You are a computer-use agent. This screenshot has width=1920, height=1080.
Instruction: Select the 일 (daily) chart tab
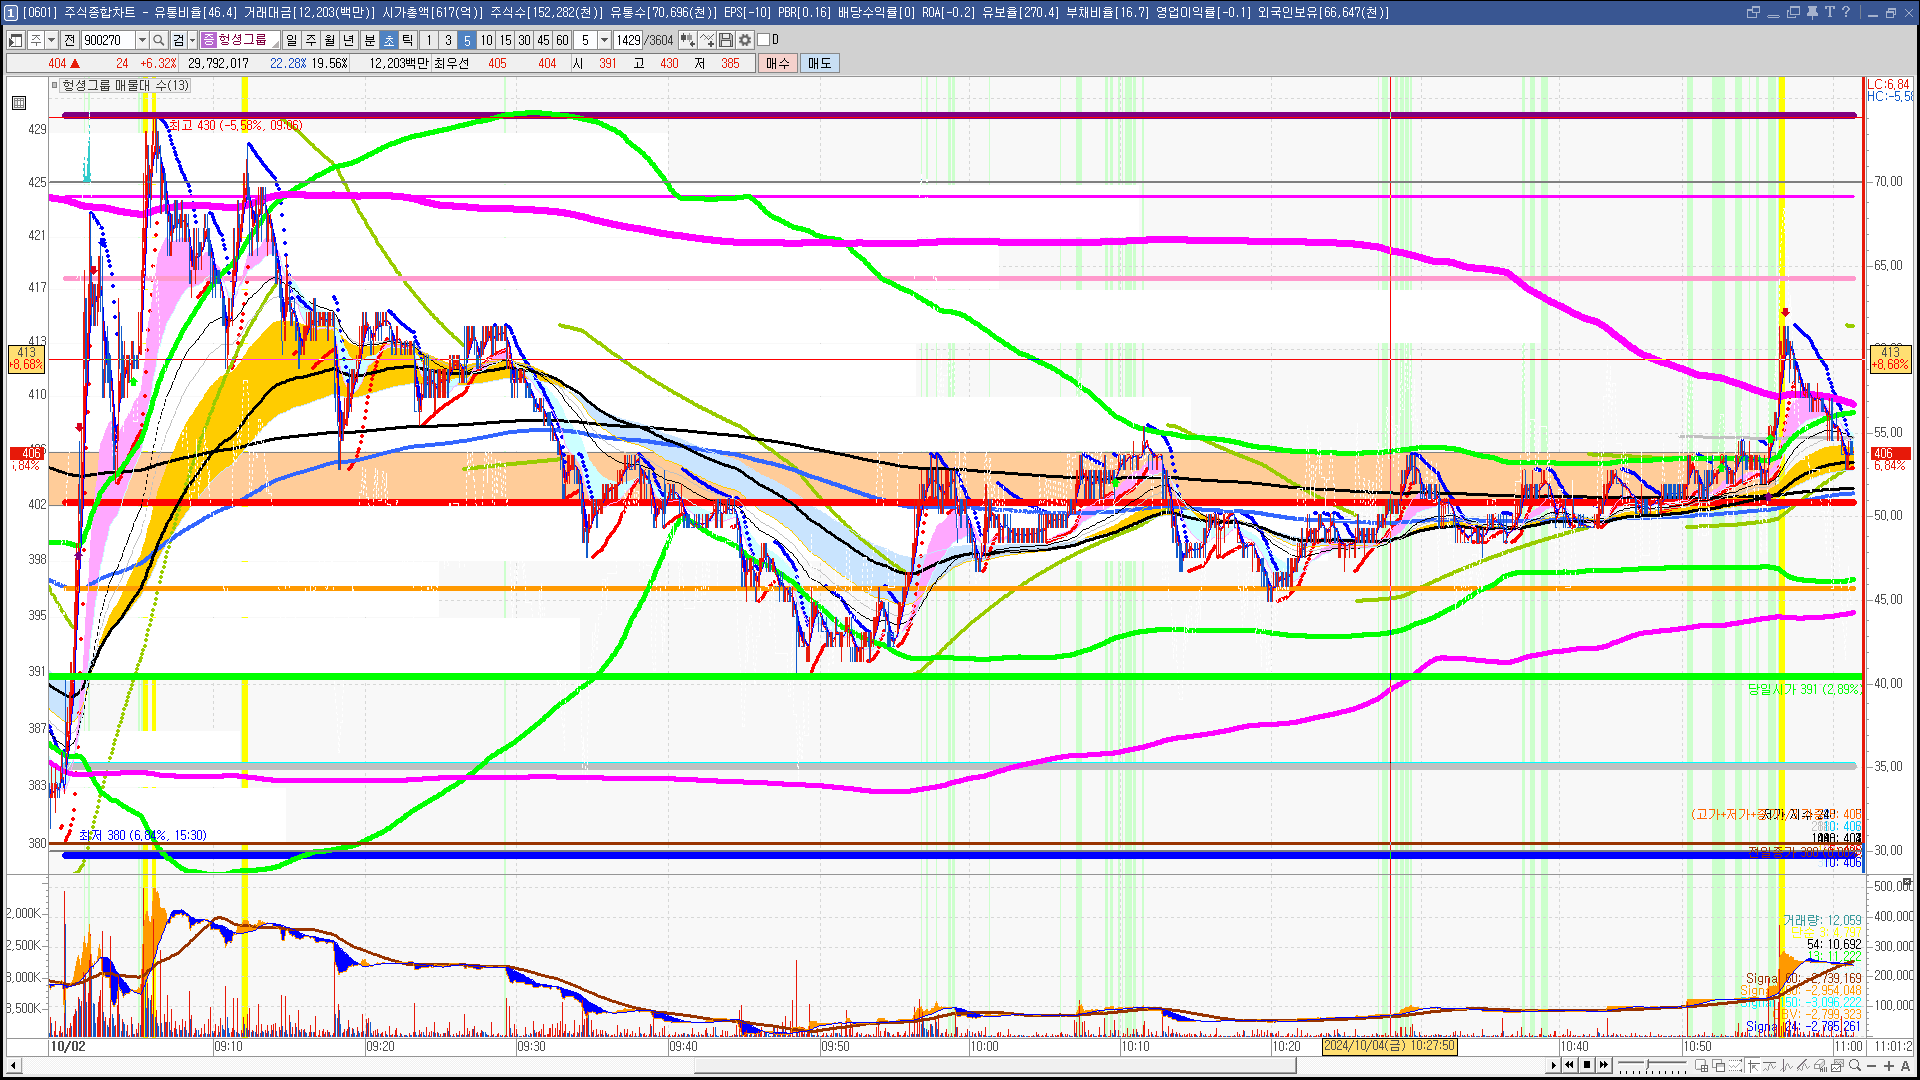[291, 40]
